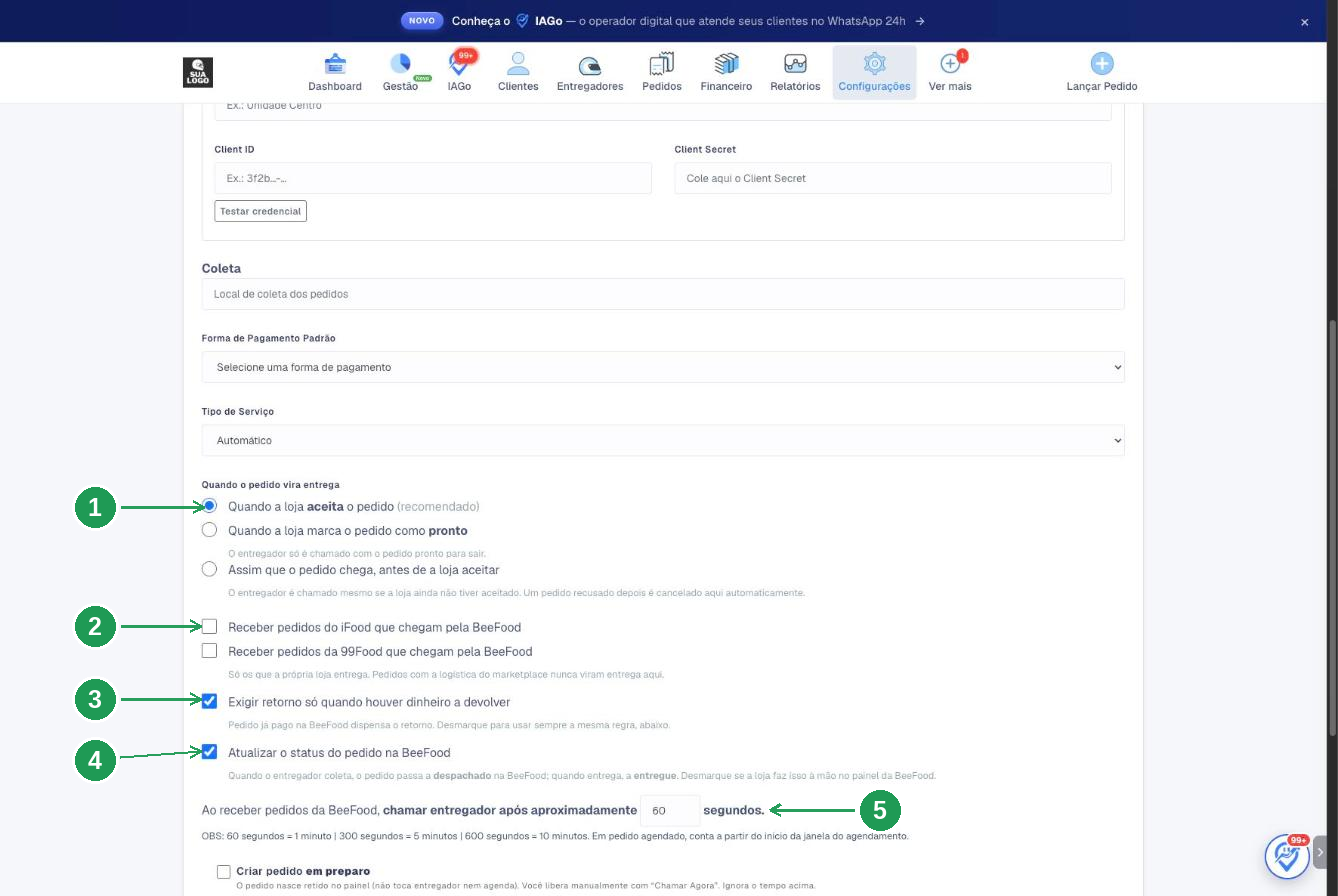Click the 'Forma de Pagamento Padrão' label
The width and height of the screenshot is (1338, 896).
[268, 339]
